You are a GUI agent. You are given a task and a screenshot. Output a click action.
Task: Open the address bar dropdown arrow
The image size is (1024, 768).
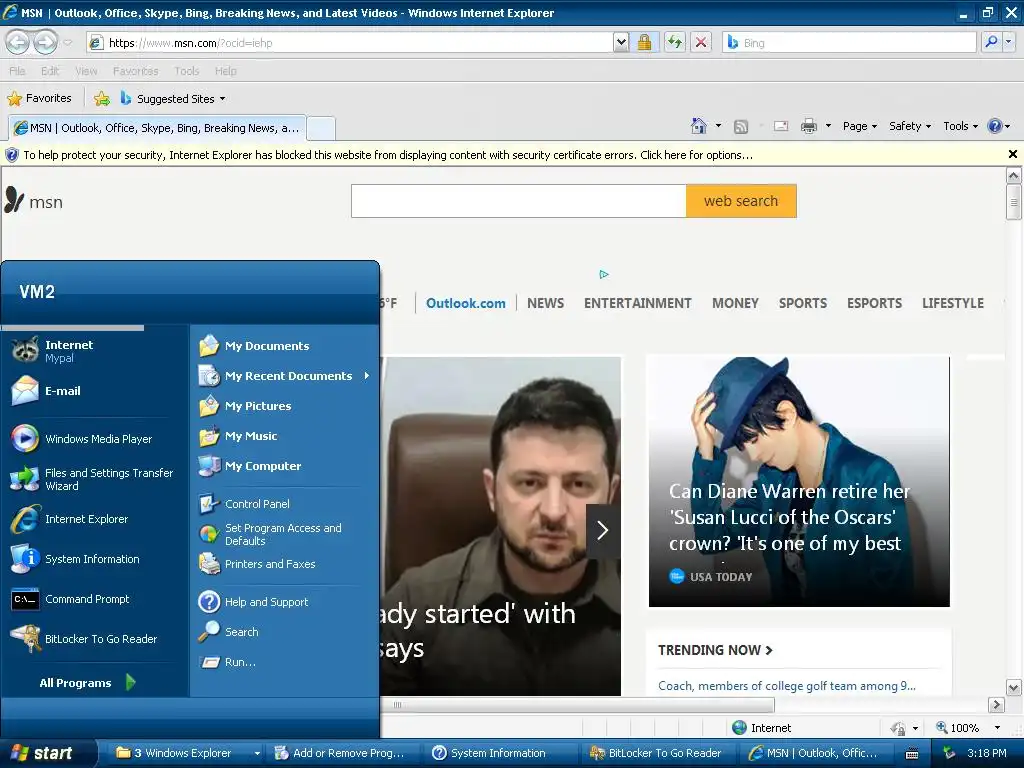(x=621, y=42)
